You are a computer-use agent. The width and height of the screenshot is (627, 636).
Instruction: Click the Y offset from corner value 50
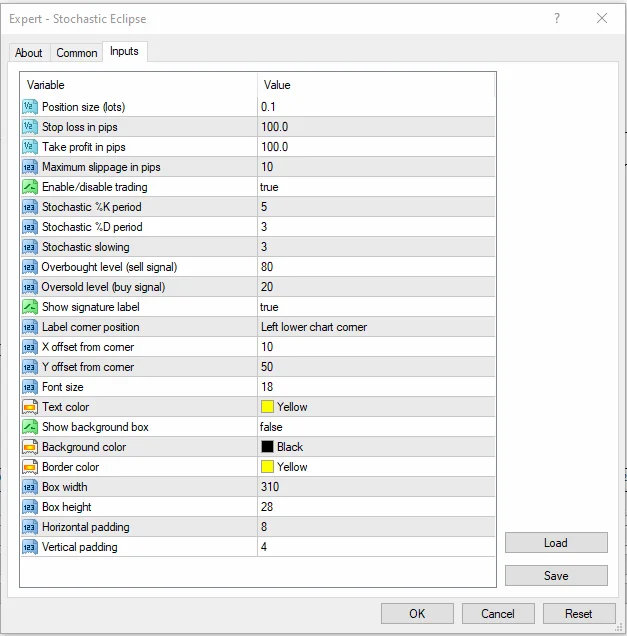(x=376, y=367)
